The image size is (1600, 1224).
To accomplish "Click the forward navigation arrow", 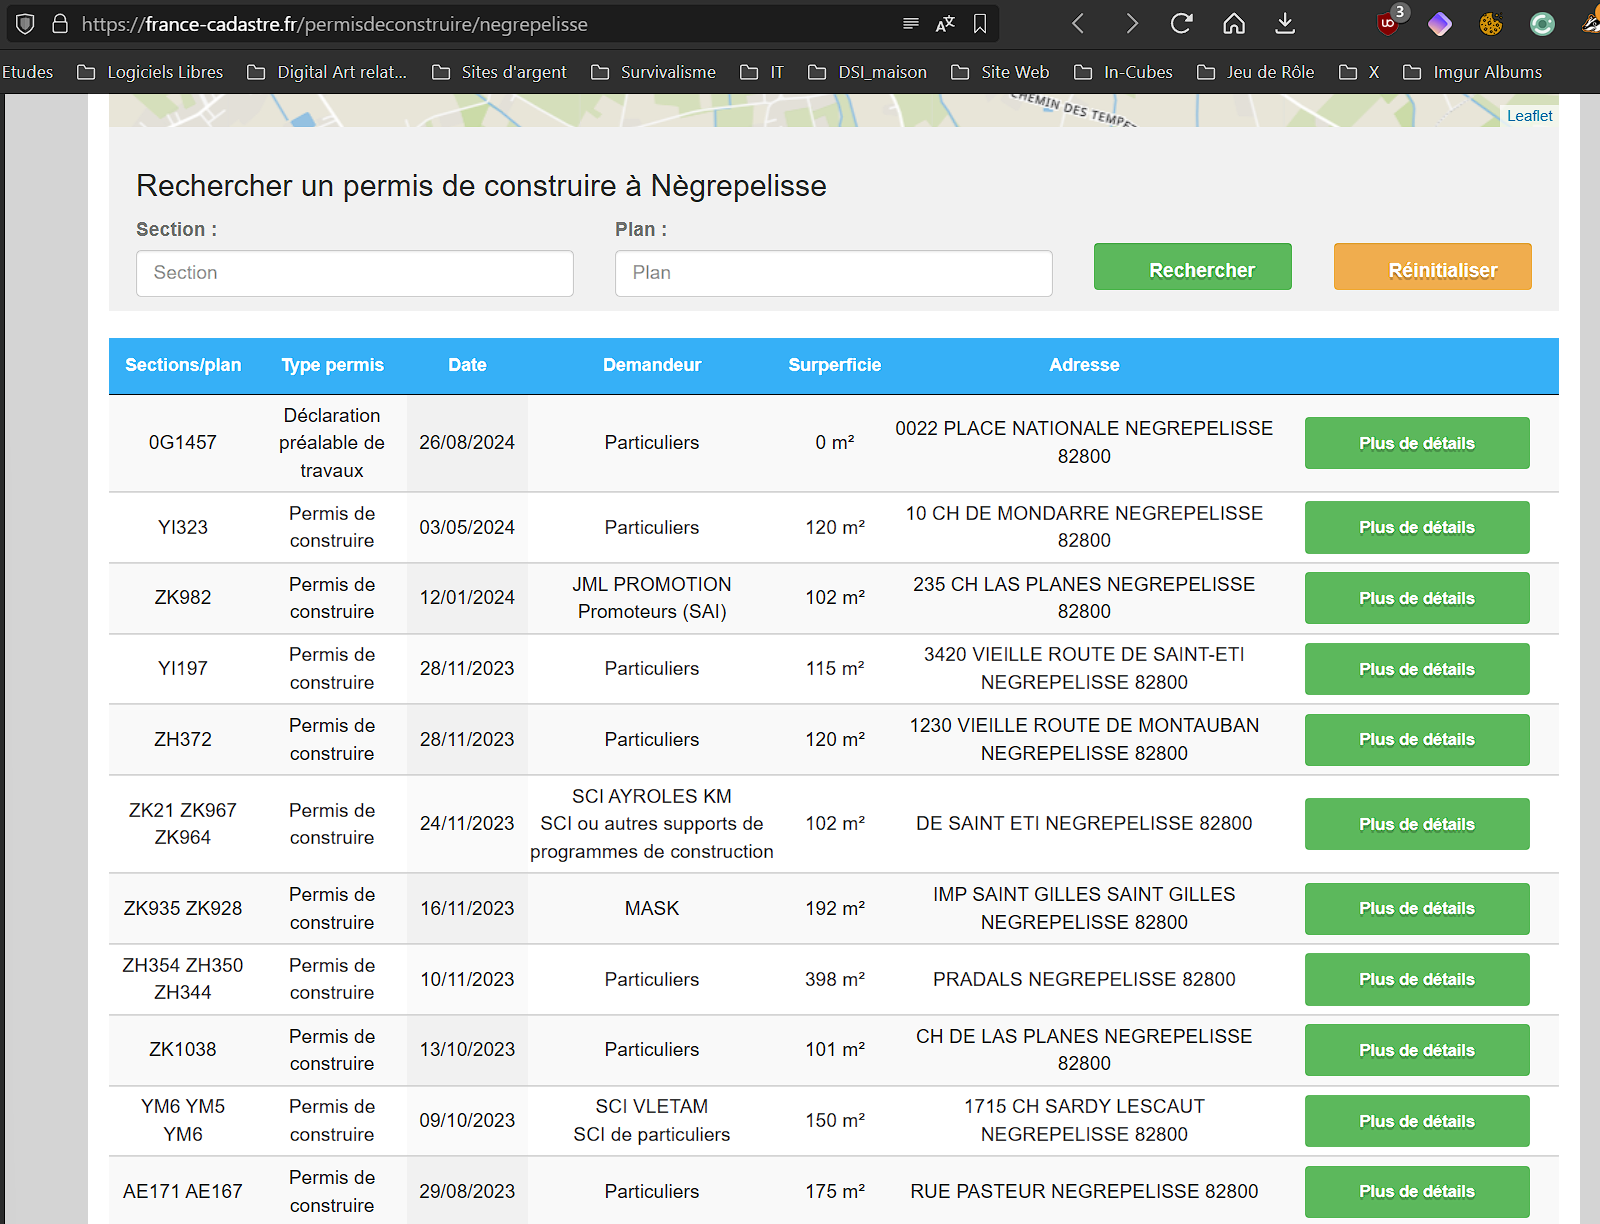I will pos(1131,24).
